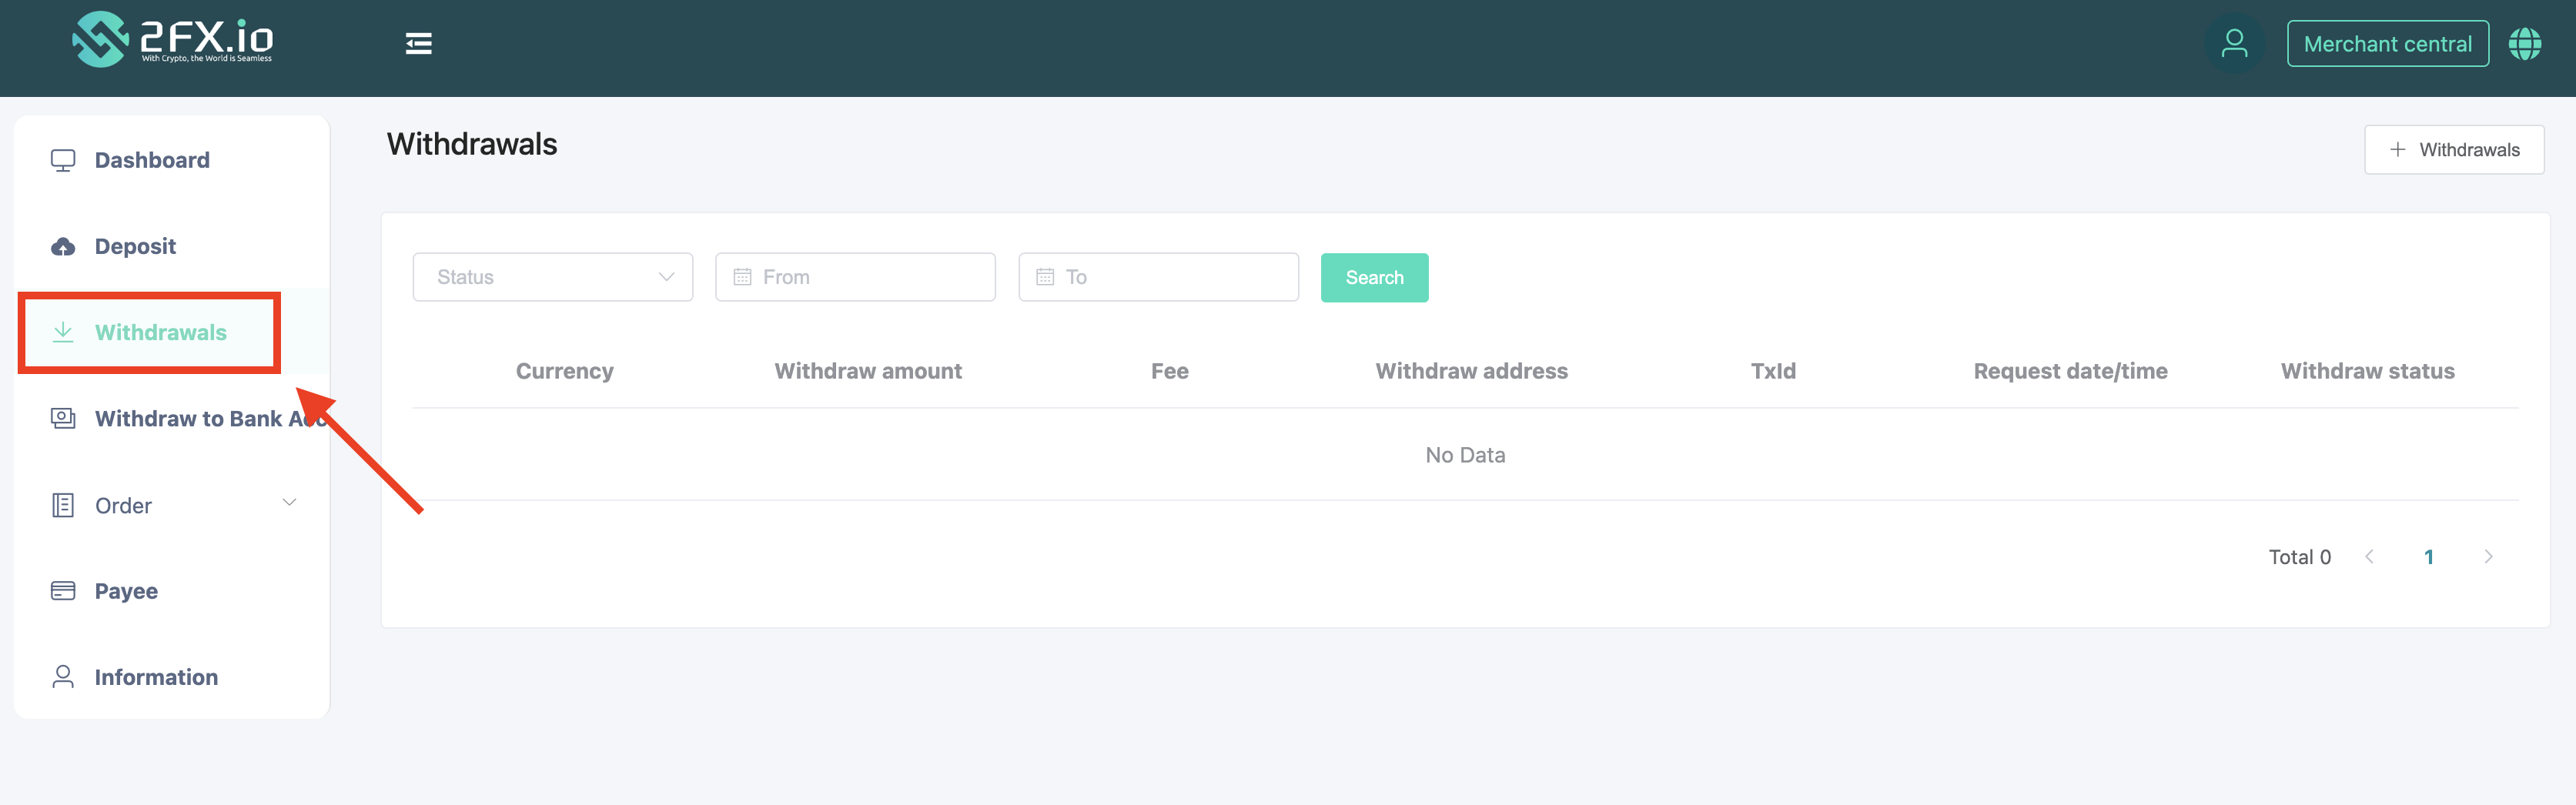Click the Order document icon
Viewport: 2576px width, 805px height.
(63, 505)
